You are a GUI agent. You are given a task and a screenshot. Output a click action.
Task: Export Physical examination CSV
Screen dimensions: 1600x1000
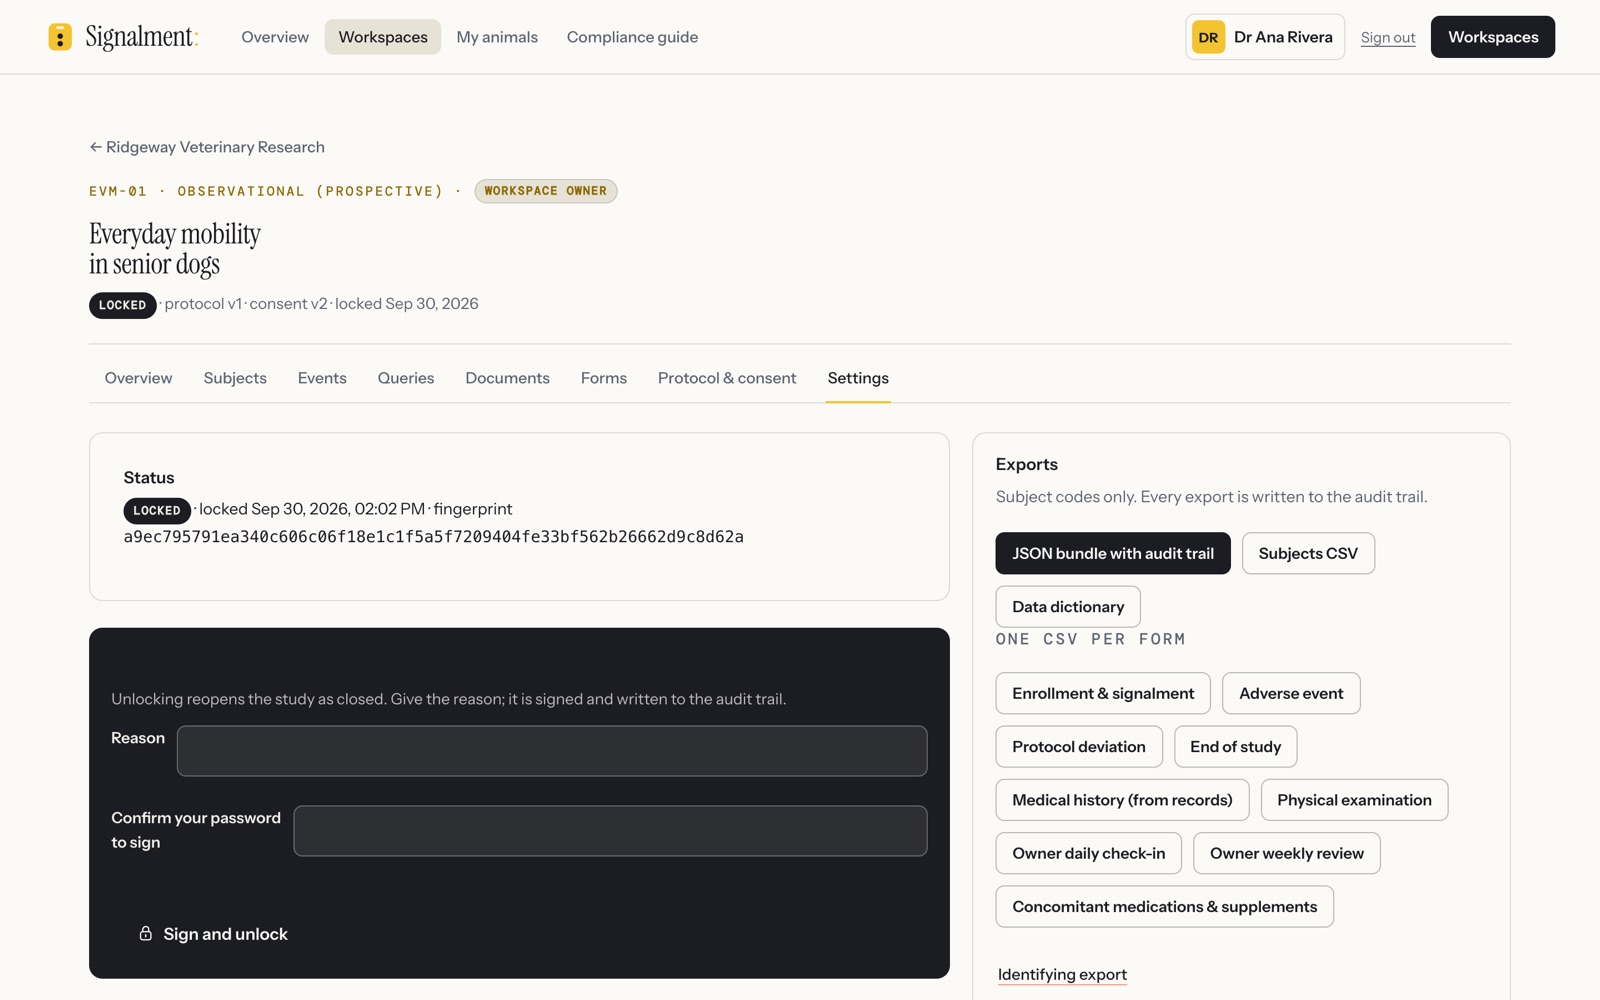[x=1354, y=800]
